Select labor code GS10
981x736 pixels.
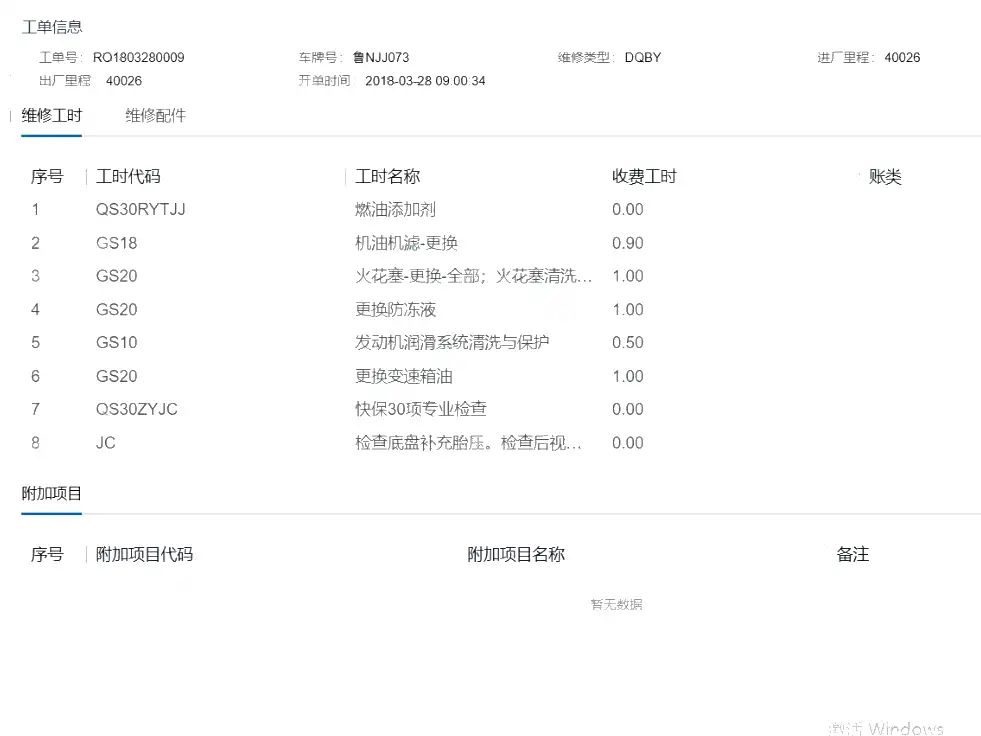point(116,342)
